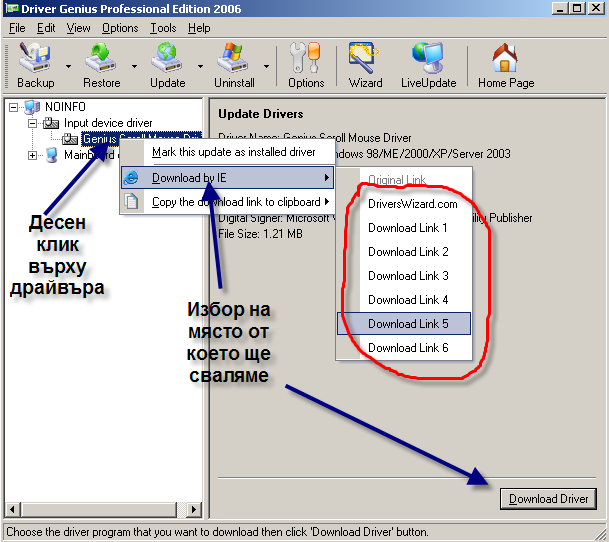Click the status bar hint message
Viewport: 609px width, 542px height.
217,532
